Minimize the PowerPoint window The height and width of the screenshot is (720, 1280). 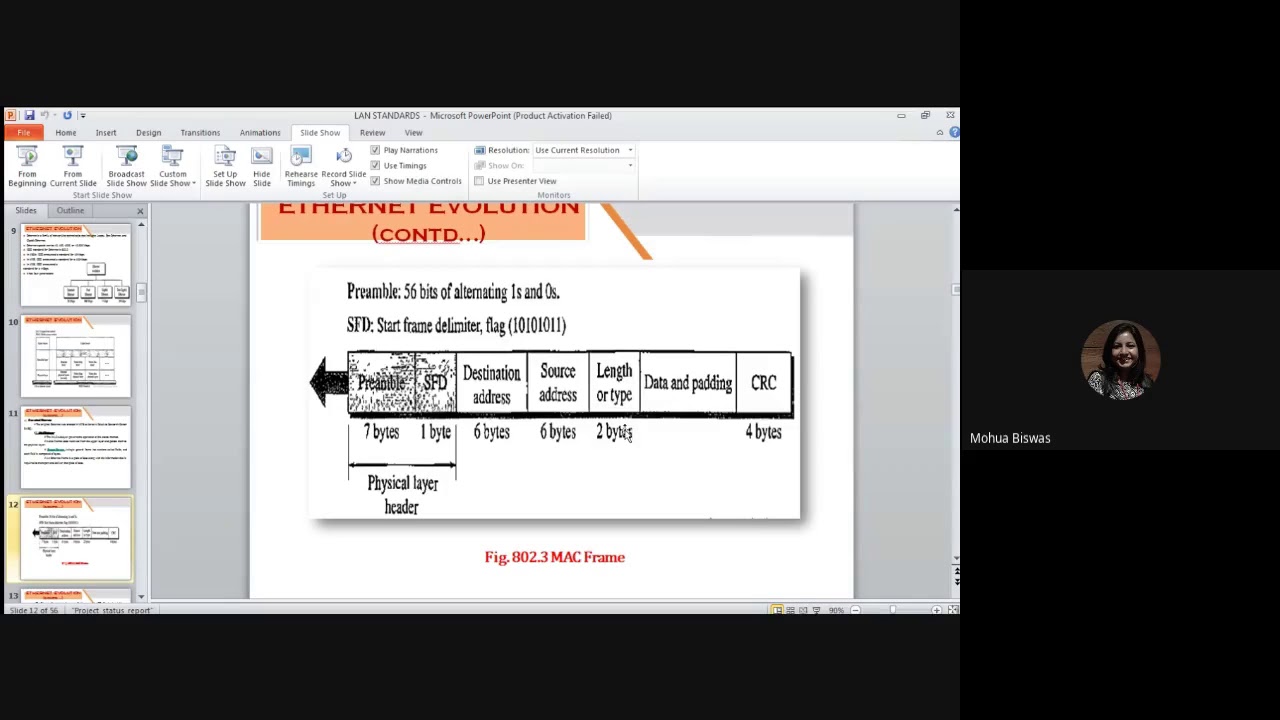coord(901,115)
